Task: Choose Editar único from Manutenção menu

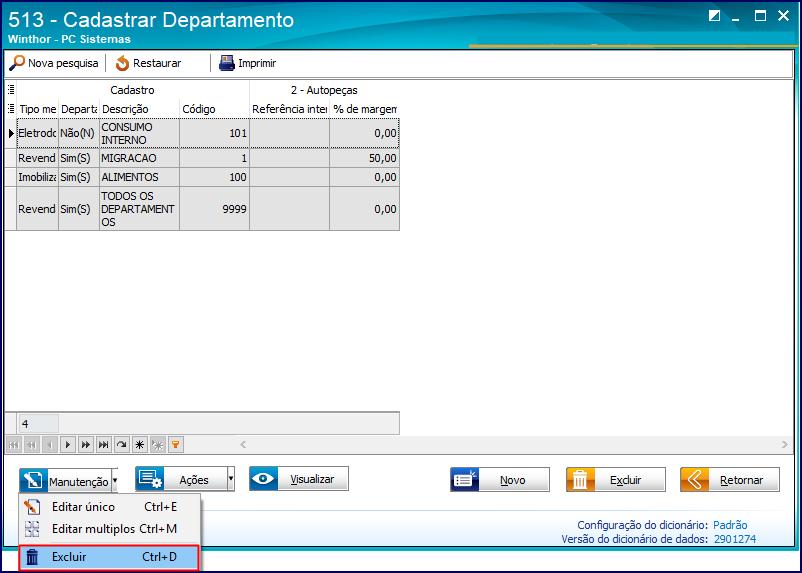Action: point(109,507)
